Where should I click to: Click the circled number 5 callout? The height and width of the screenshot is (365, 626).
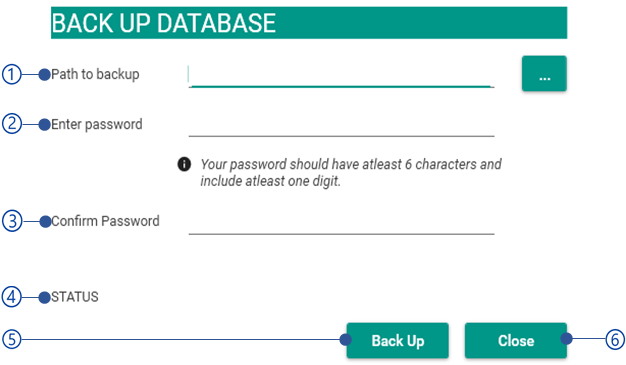click(x=12, y=339)
